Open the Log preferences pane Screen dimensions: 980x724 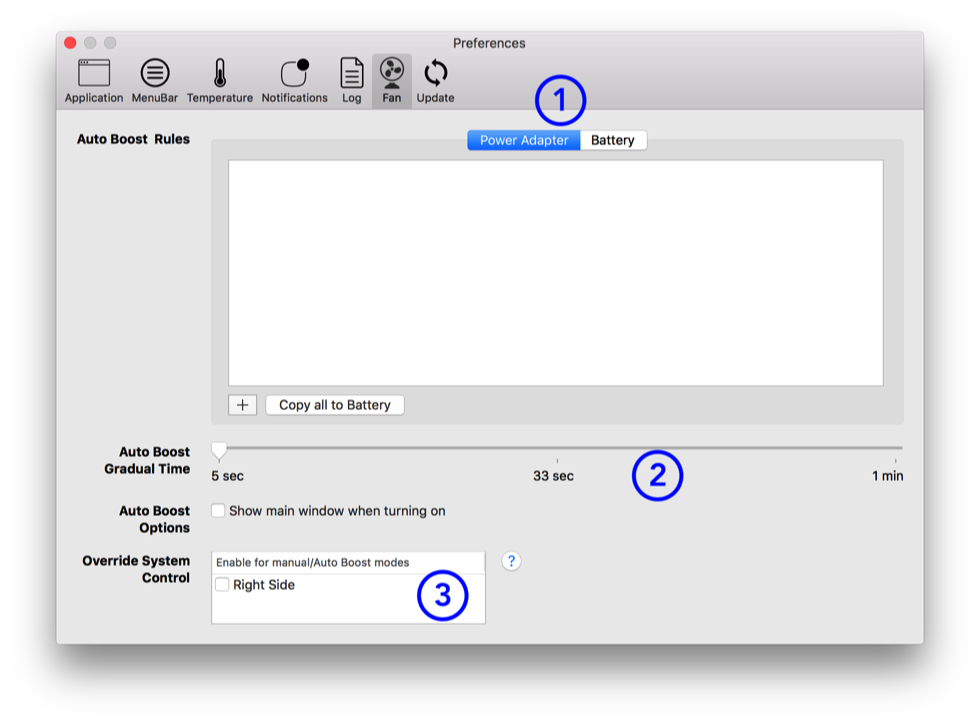click(x=351, y=80)
